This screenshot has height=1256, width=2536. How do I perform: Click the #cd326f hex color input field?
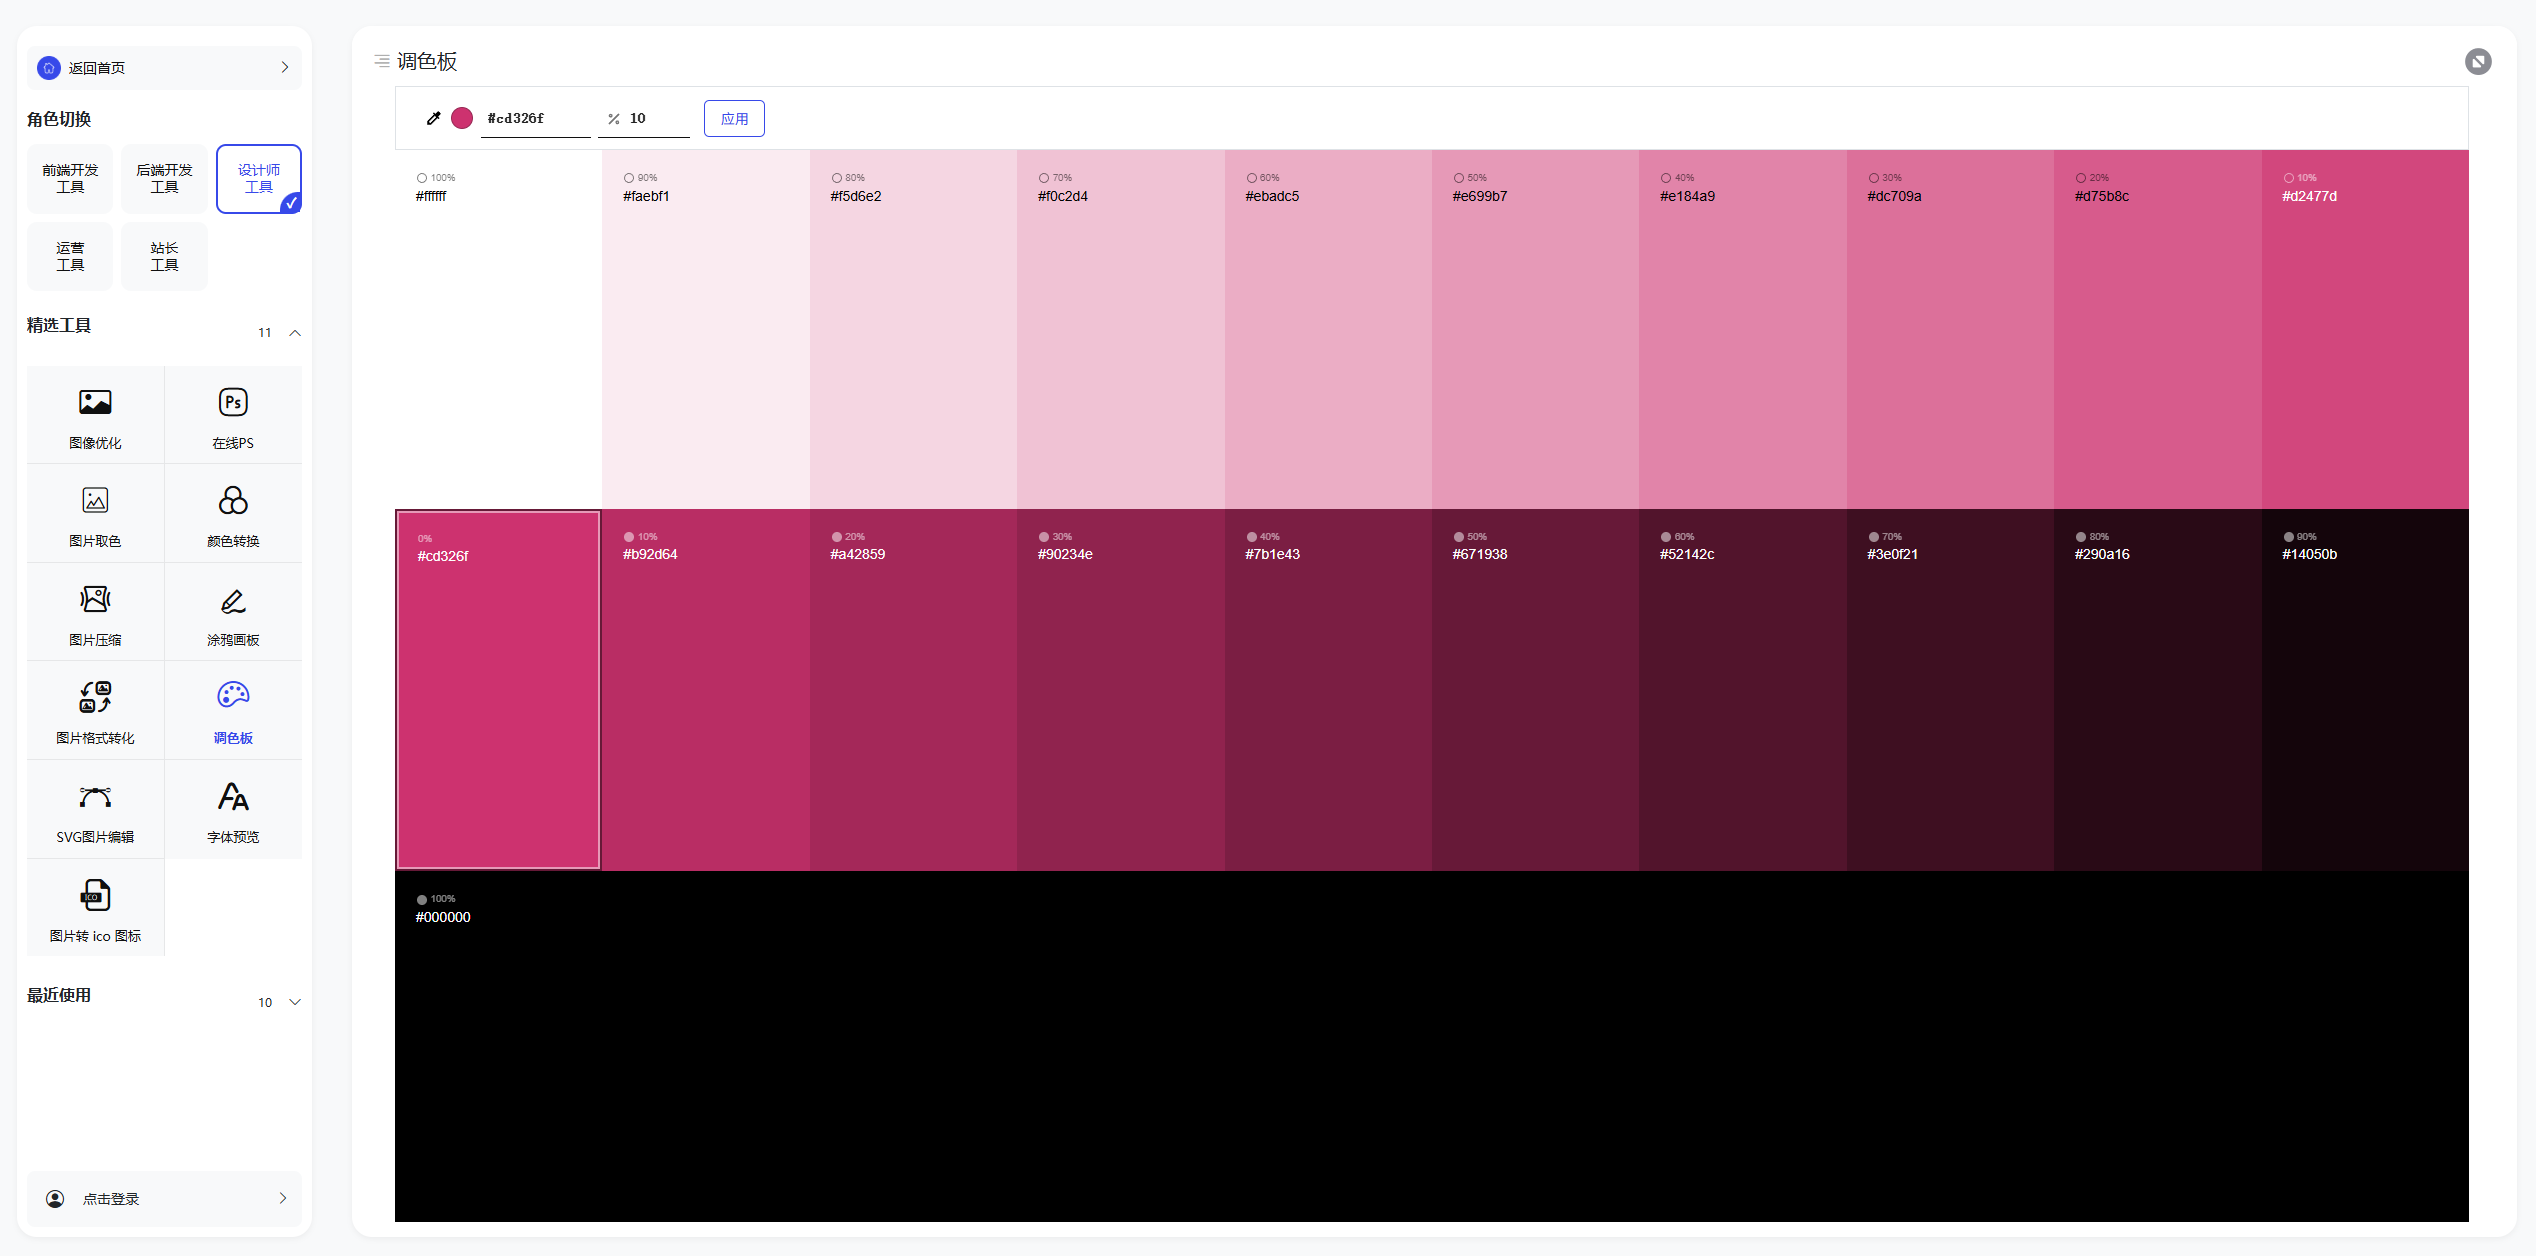point(534,118)
